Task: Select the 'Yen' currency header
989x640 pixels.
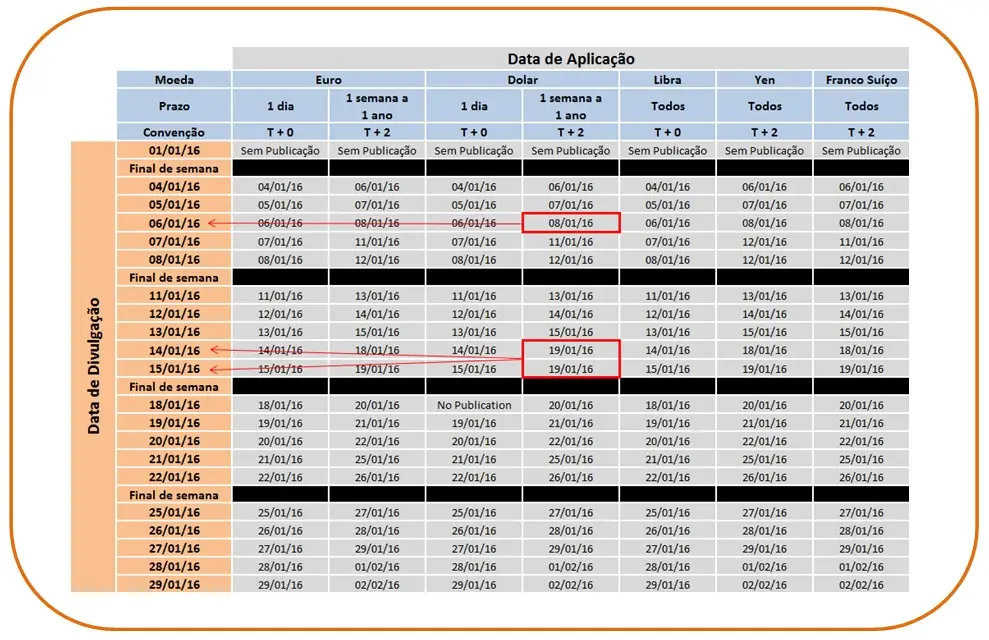Action: click(764, 79)
